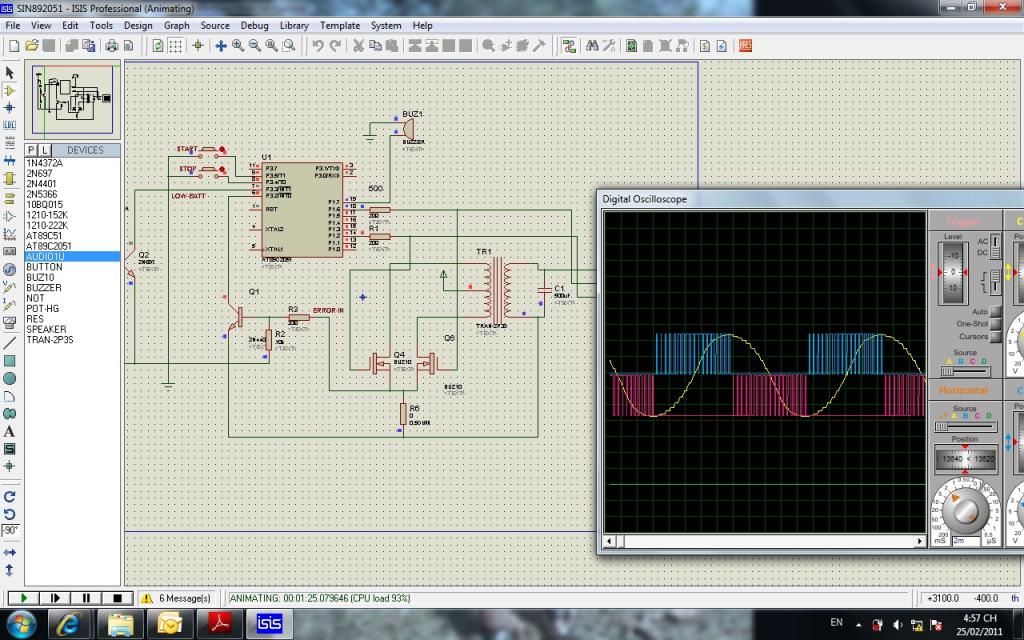Open the Library menu
The image size is (1024, 640).
click(294, 25)
